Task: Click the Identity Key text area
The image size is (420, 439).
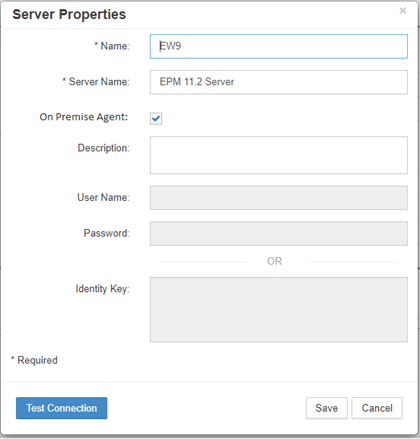Action: tap(279, 309)
